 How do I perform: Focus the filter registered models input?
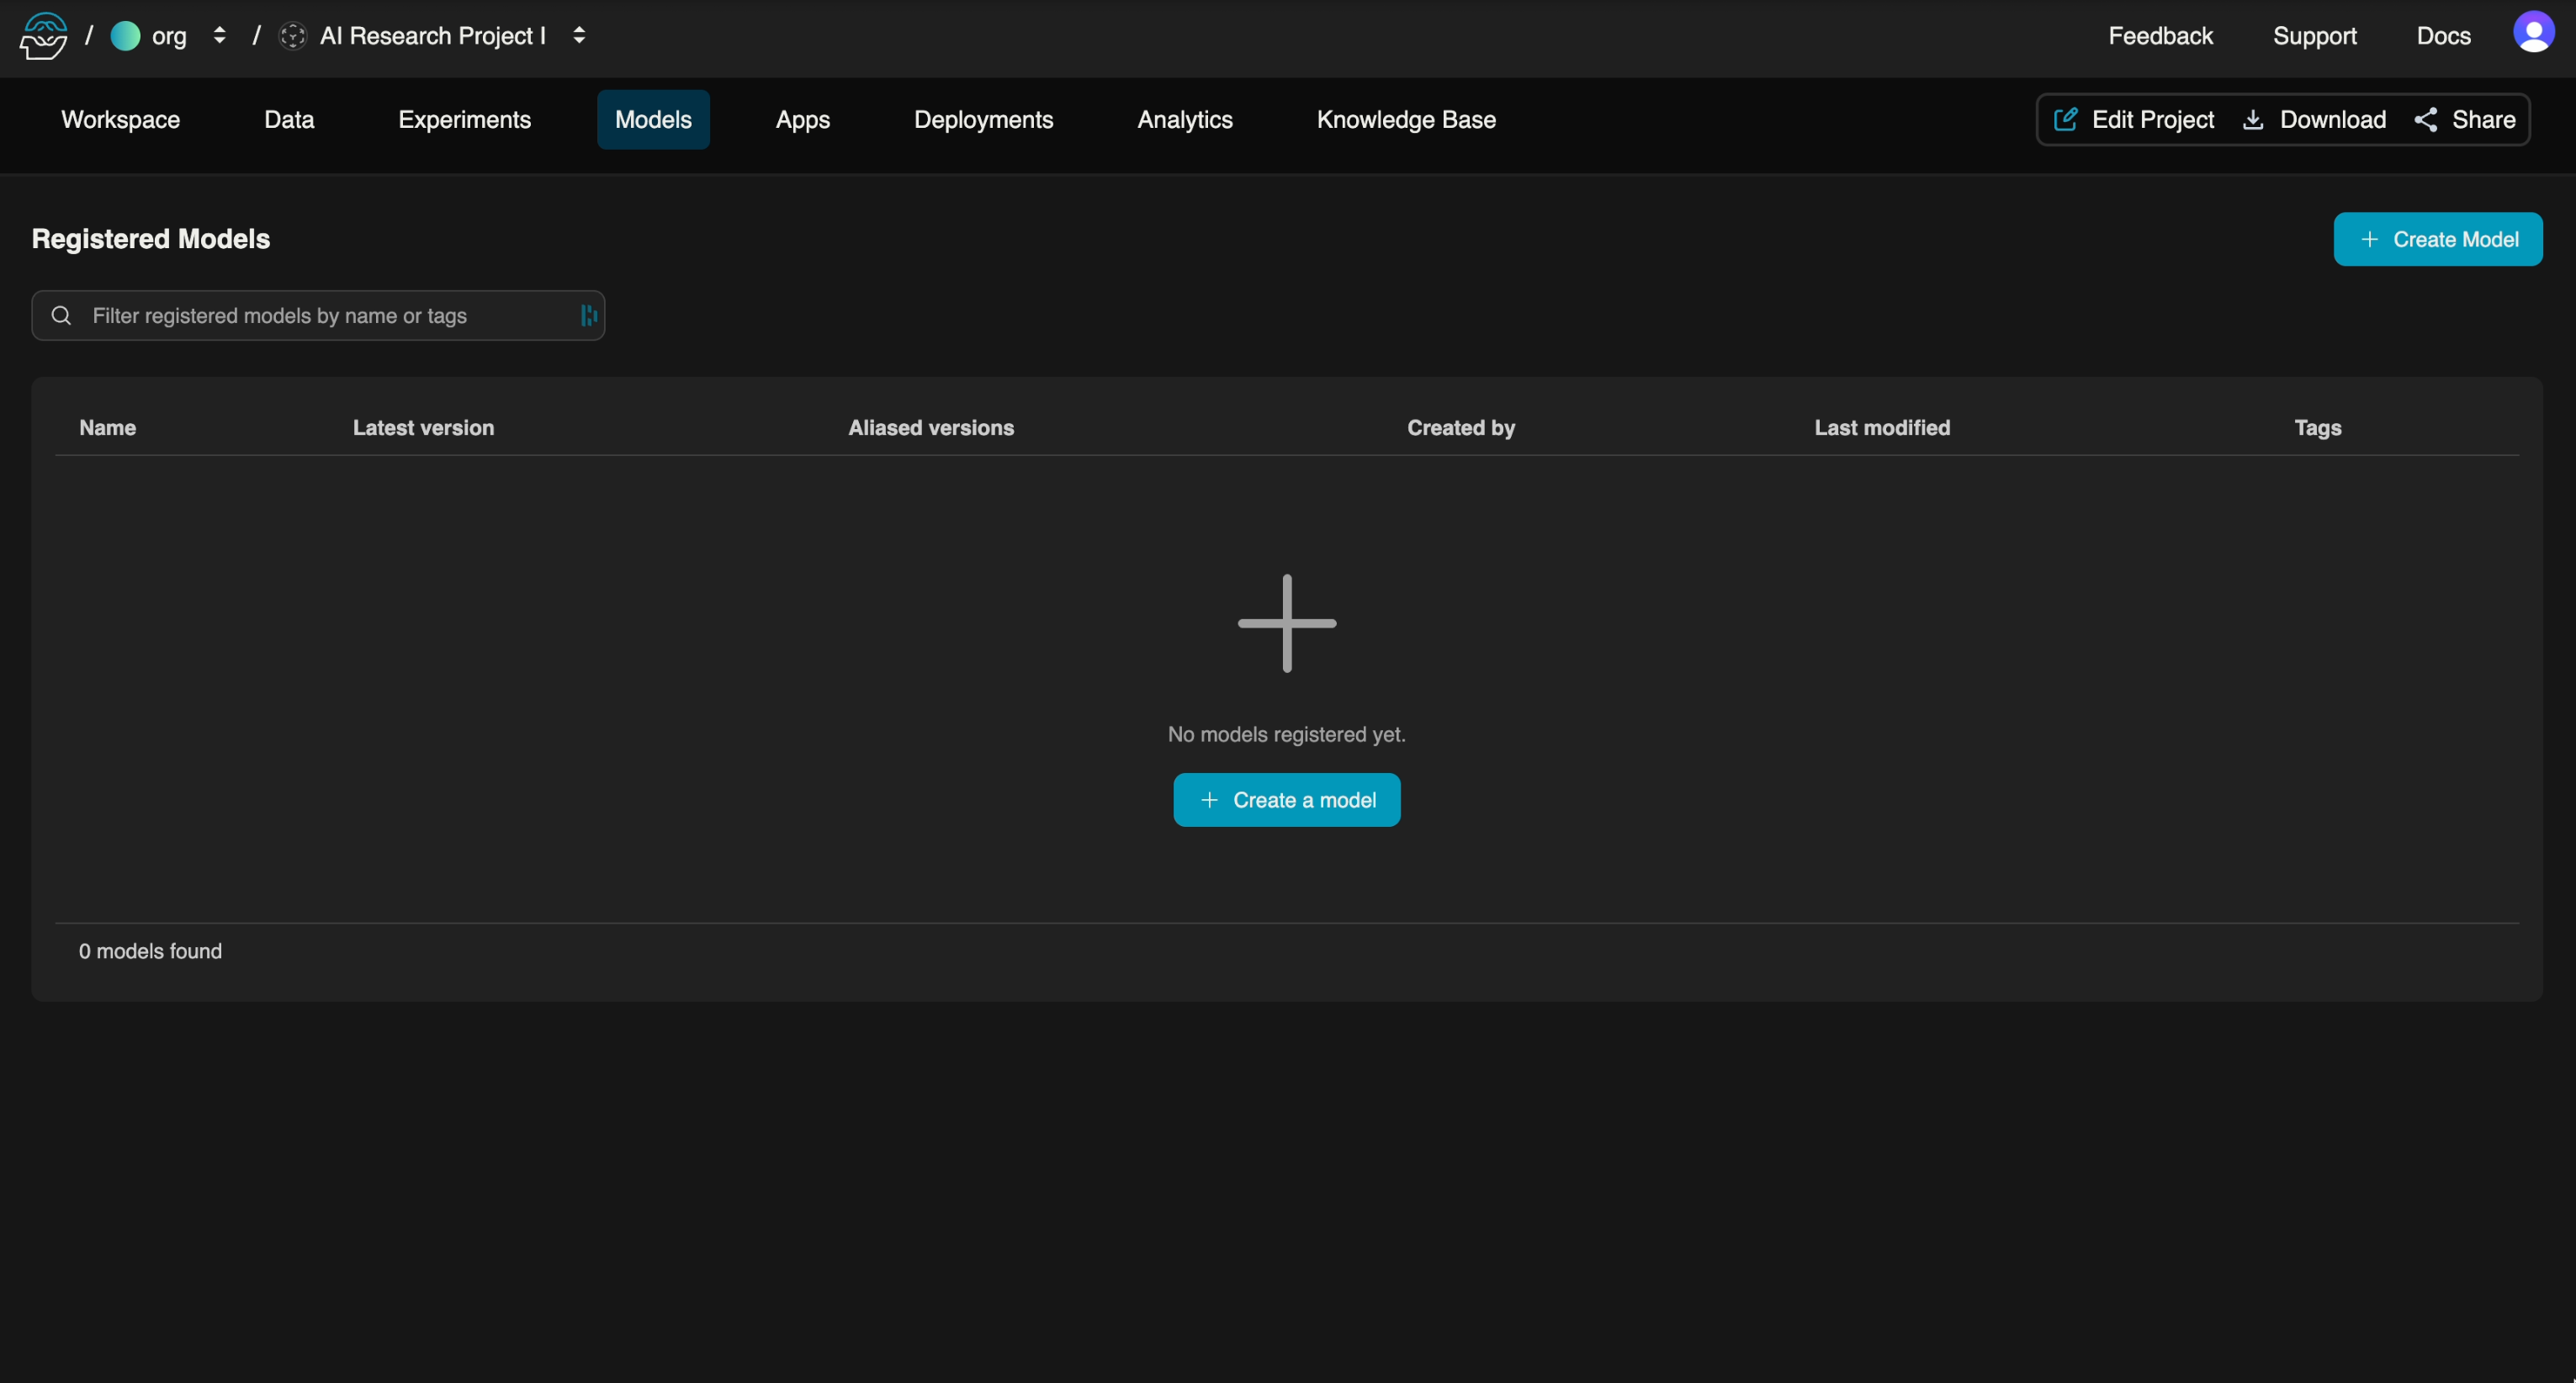[x=320, y=316]
